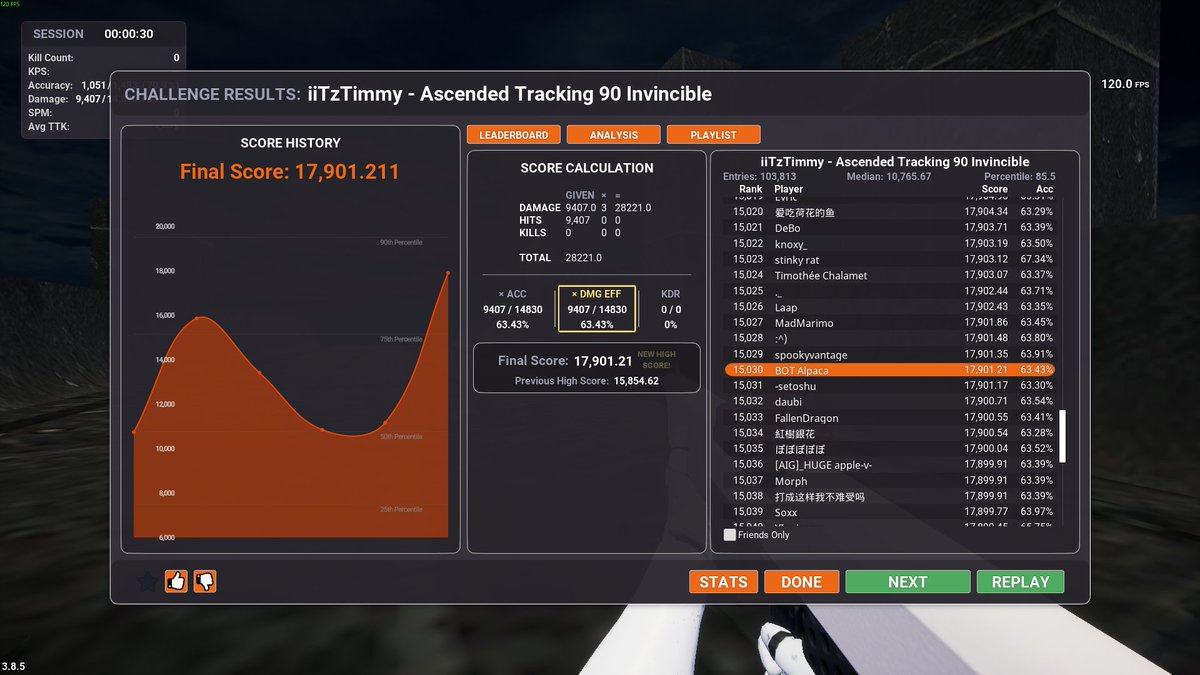Click the 75th Percentile chart label
Viewport: 1200px width, 675px height.
pos(400,340)
